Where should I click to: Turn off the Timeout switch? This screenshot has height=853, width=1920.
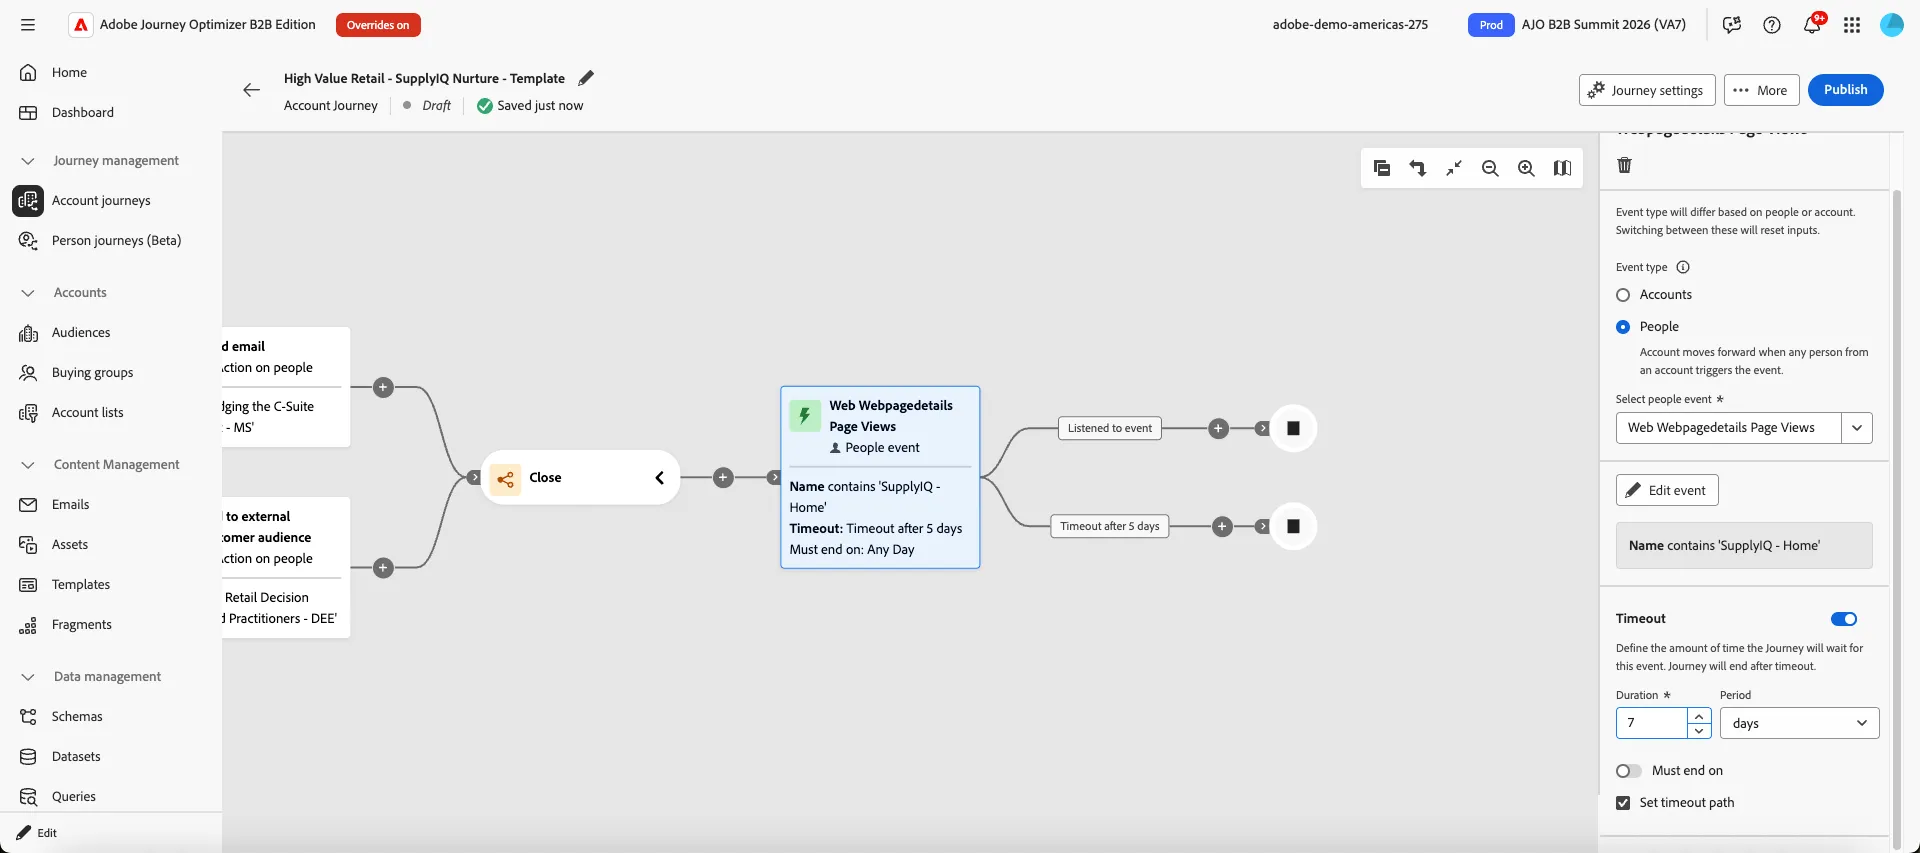tap(1844, 619)
